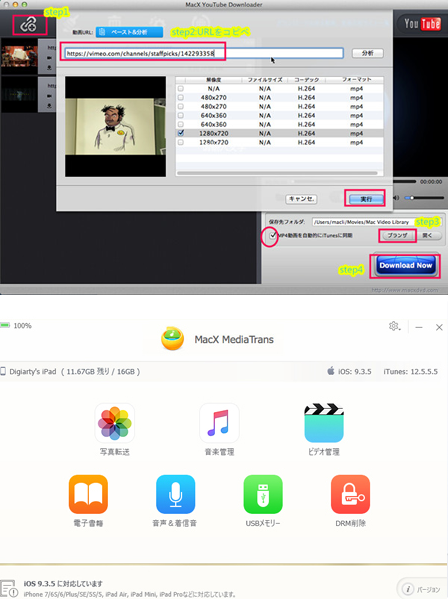
Task: Click the iTunes: 12.5.5.5 label
Action: pos(411,371)
